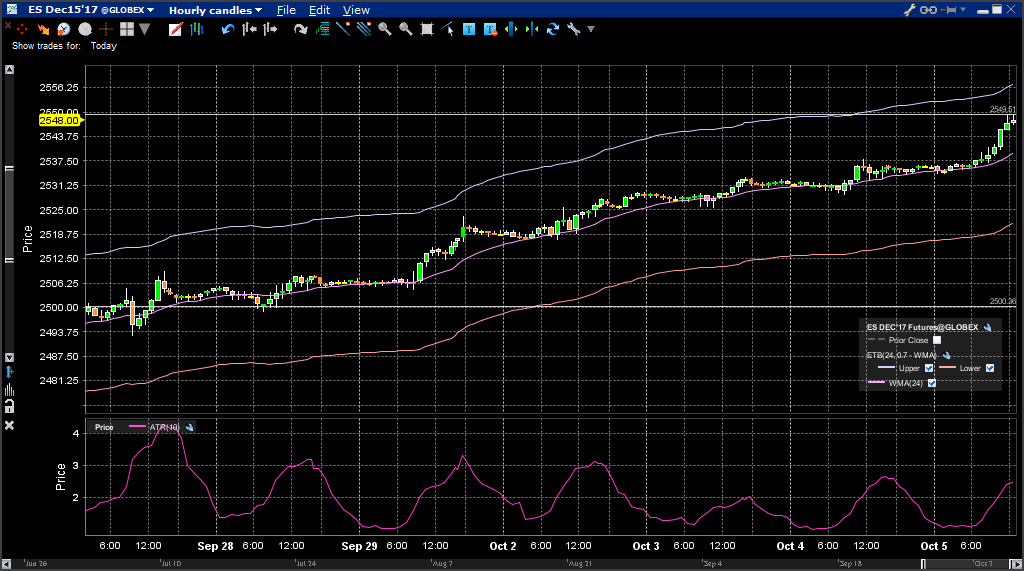This screenshot has width=1024, height=571.
Task: Click the blue undo arrow icon
Action: coord(227,29)
